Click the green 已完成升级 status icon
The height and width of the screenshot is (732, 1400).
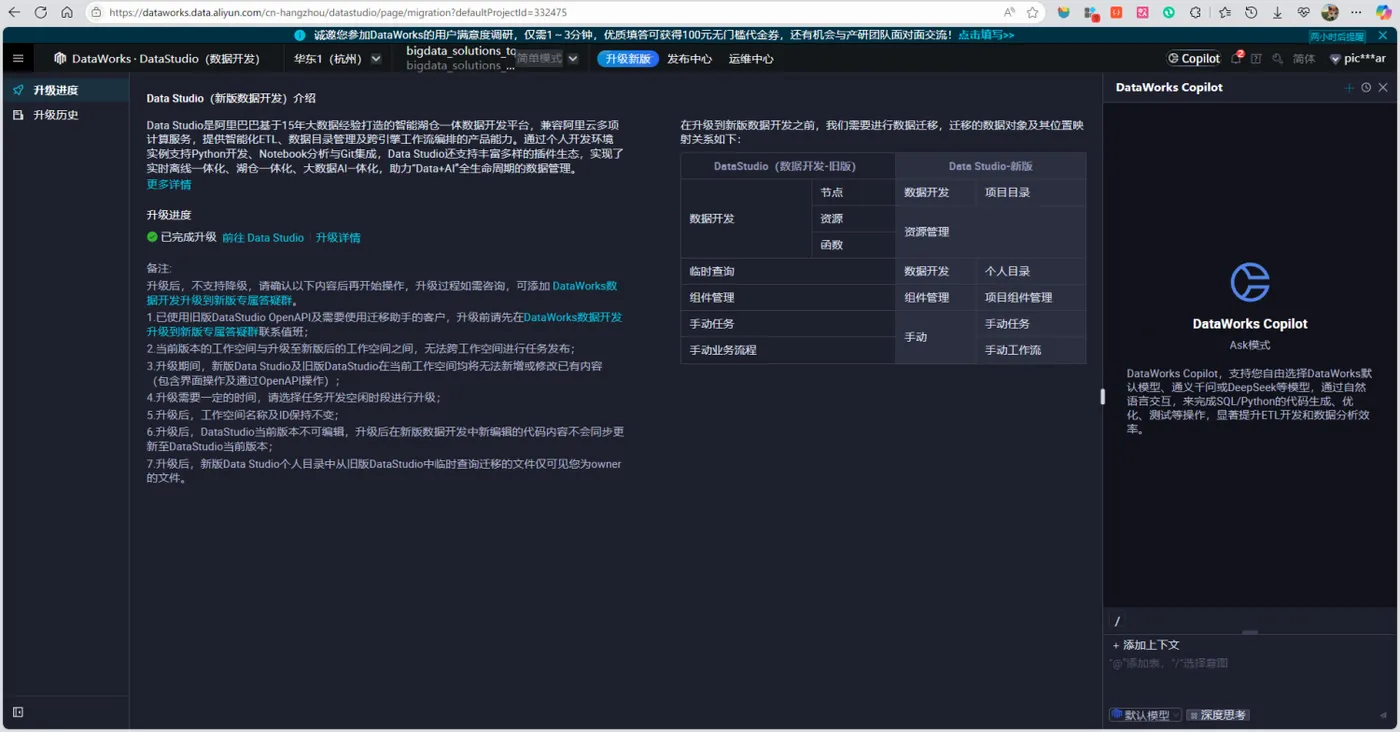coord(152,237)
